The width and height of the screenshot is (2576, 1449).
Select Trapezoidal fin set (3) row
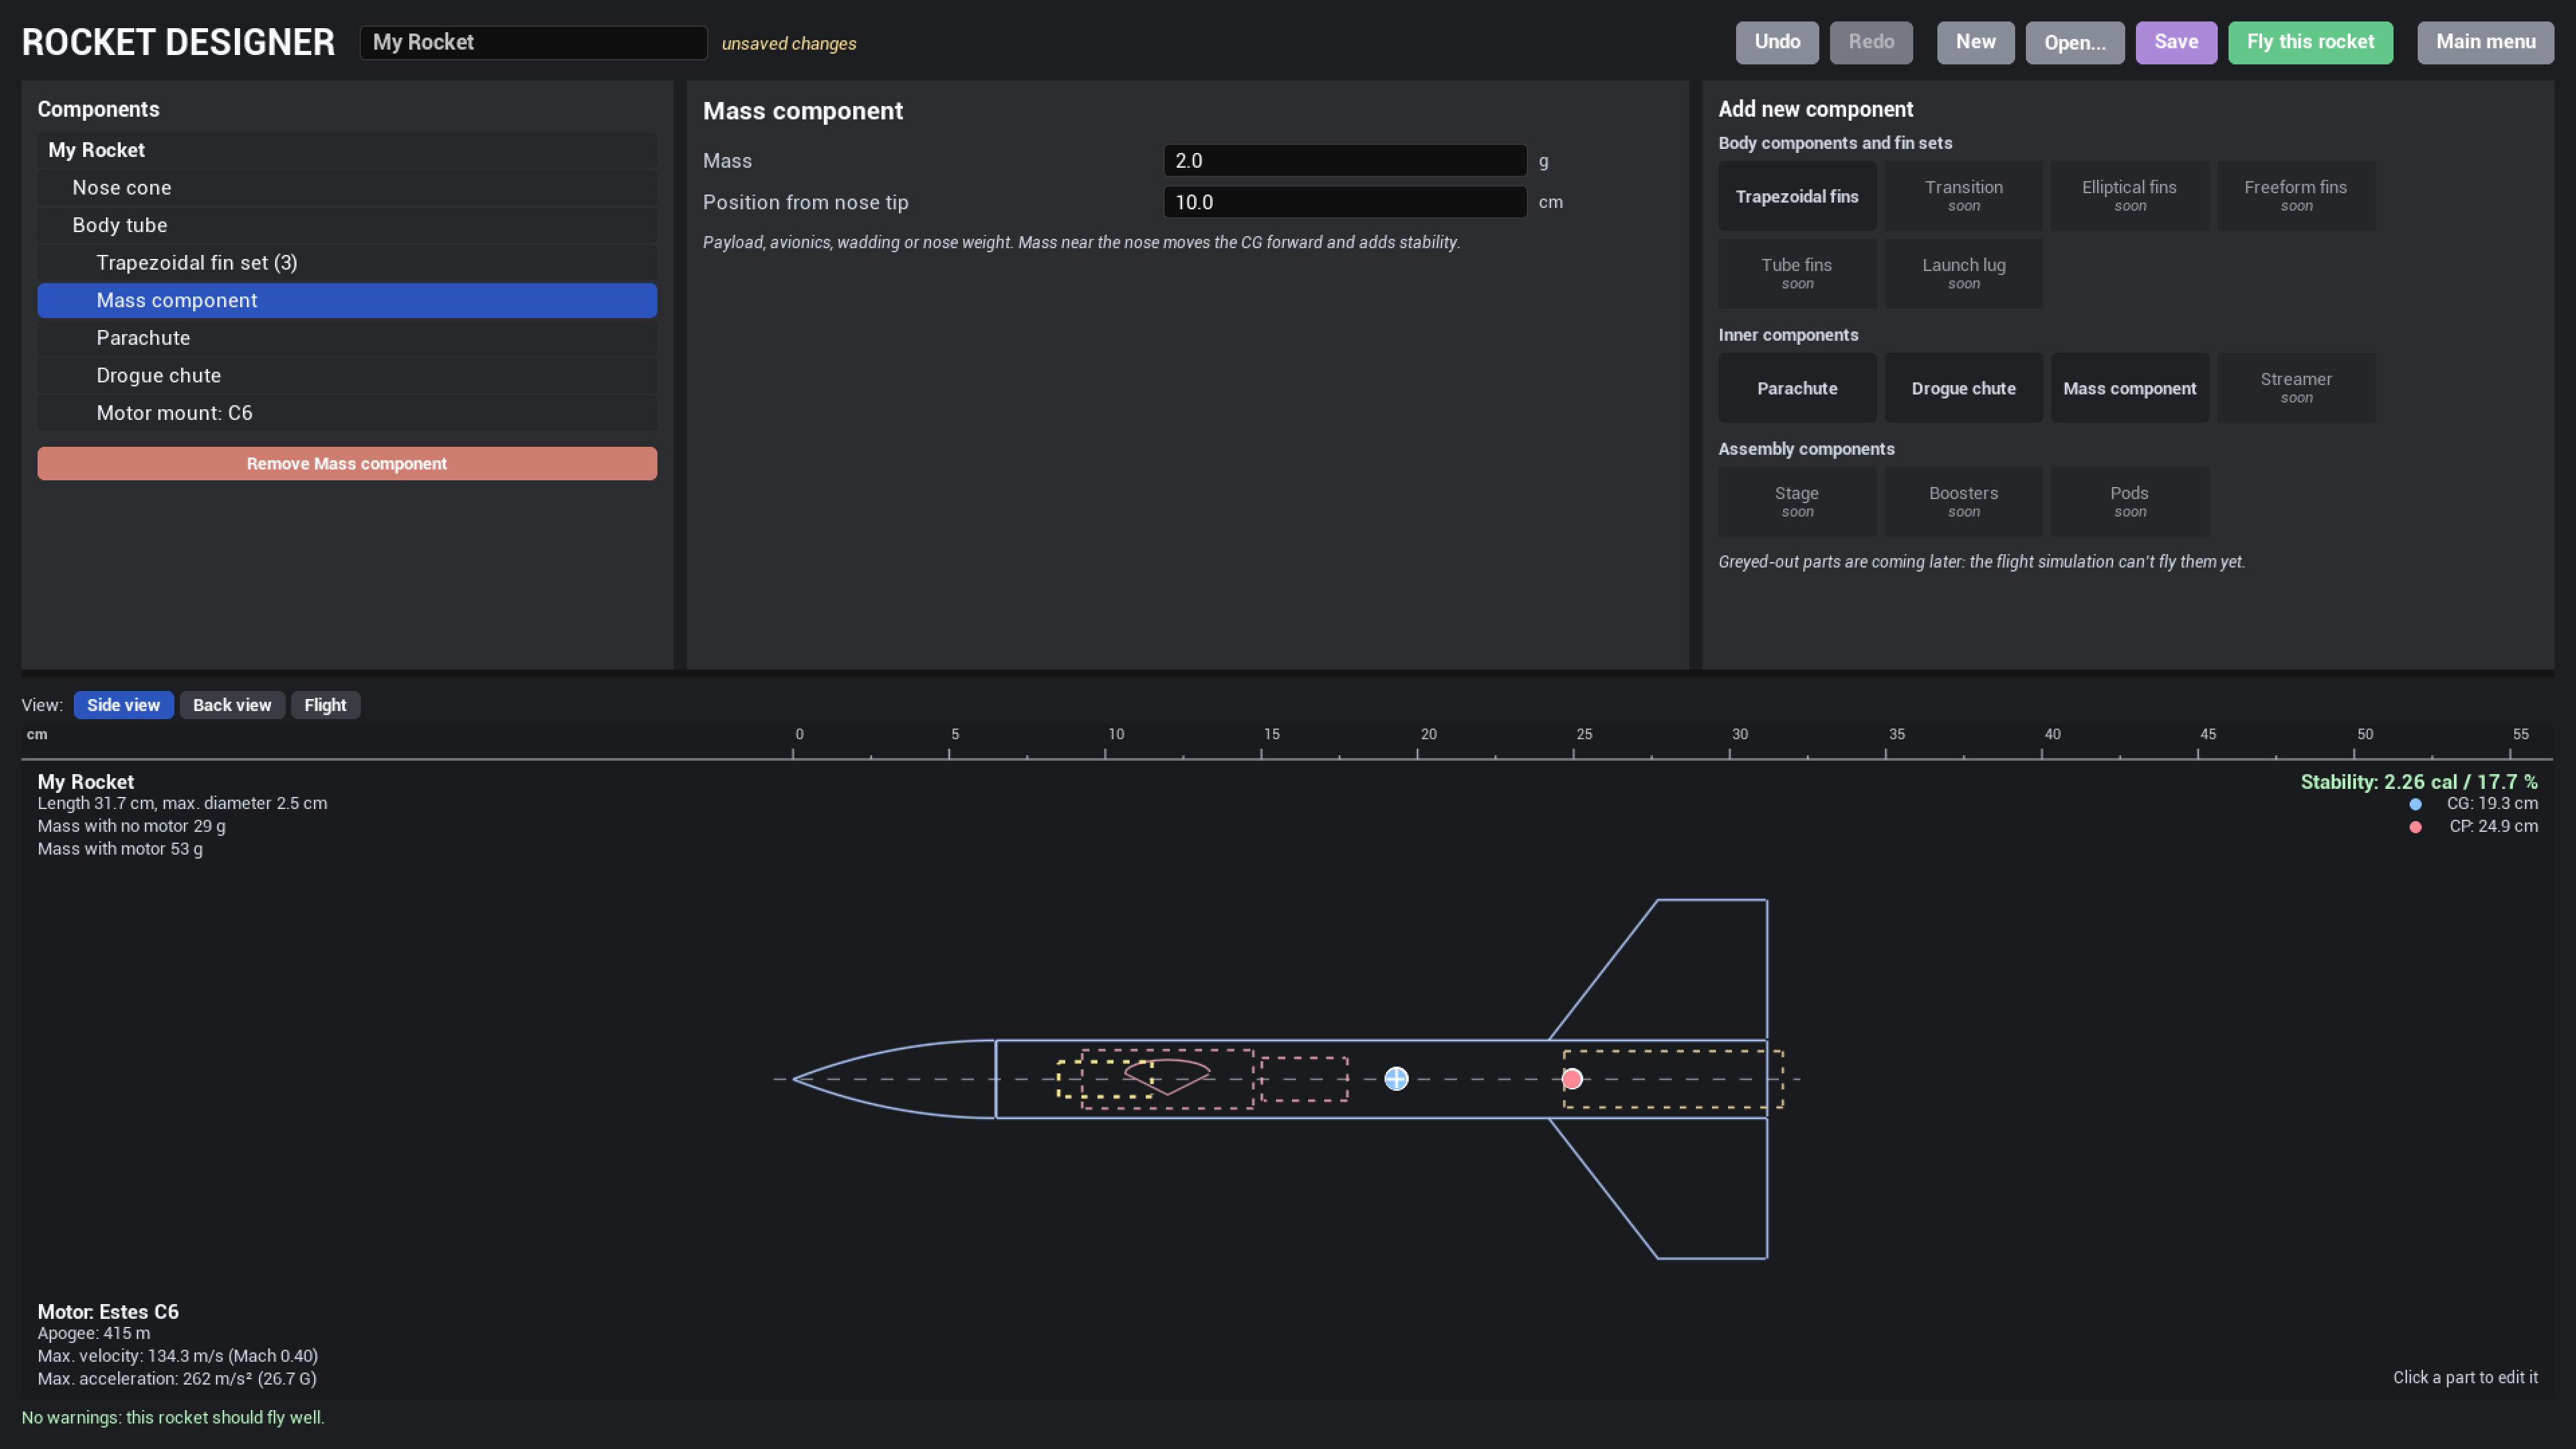point(347,263)
